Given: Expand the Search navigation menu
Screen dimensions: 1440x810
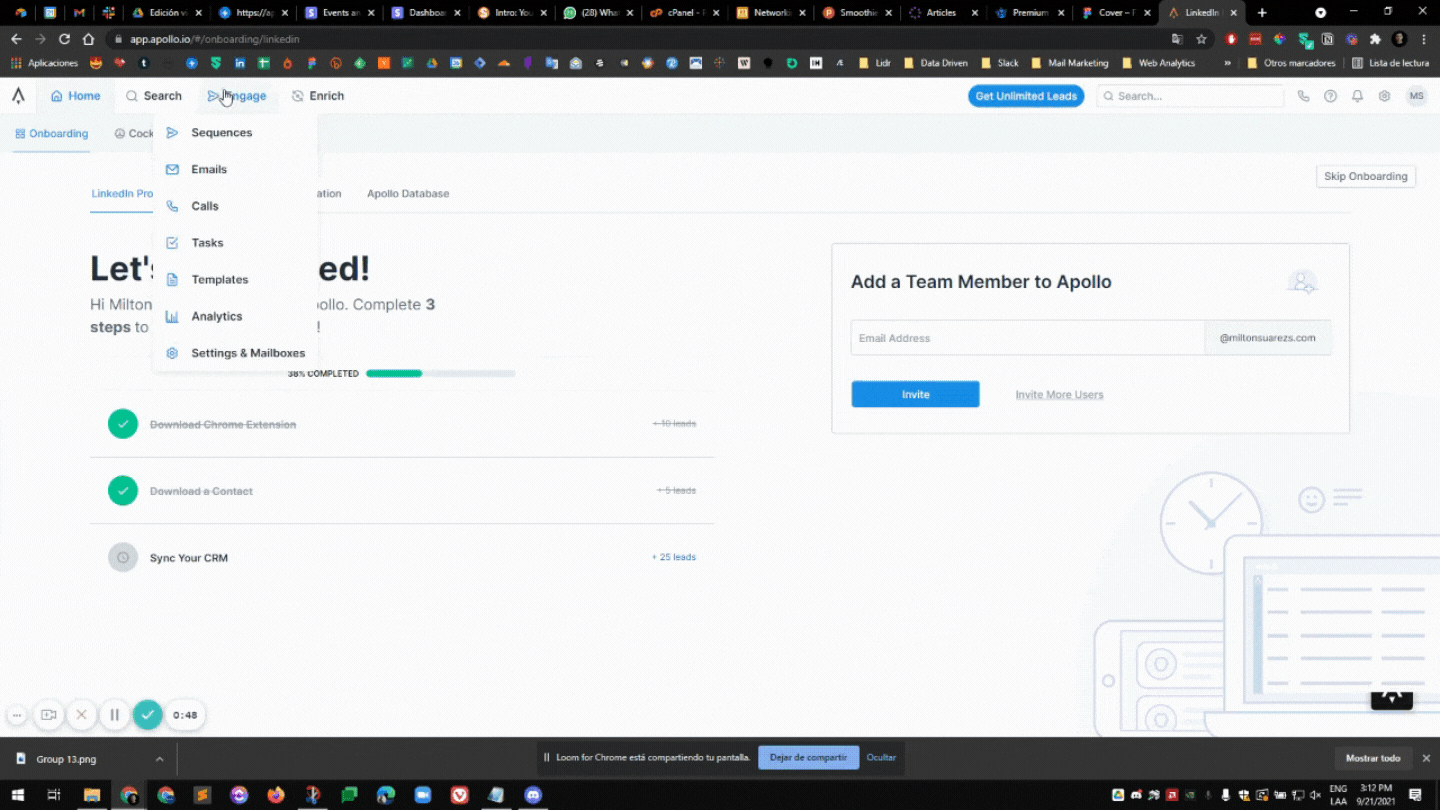Looking at the screenshot, I should [154, 96].
